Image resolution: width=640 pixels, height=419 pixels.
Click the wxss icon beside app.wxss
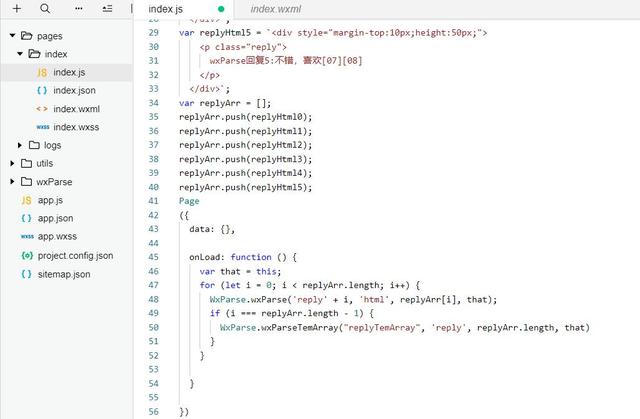[27, 236]
